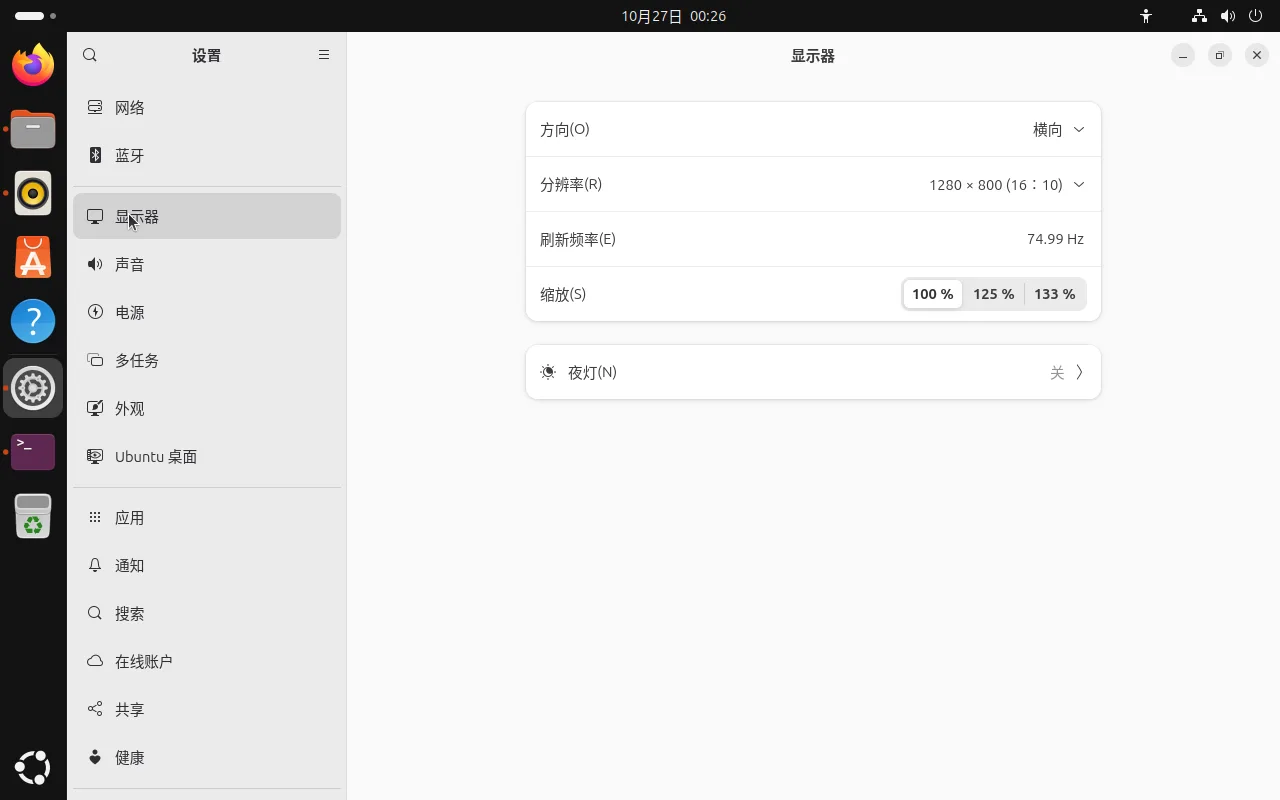This screenshot has width=1280, height=800.
Task: Open the Trash dock icon
Action: [x=33, y=516]
